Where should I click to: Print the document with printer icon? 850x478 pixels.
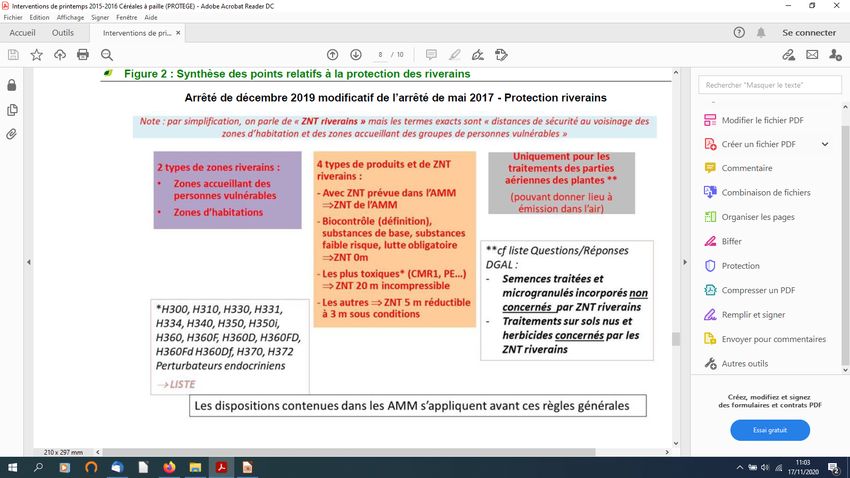click(83, 55)
